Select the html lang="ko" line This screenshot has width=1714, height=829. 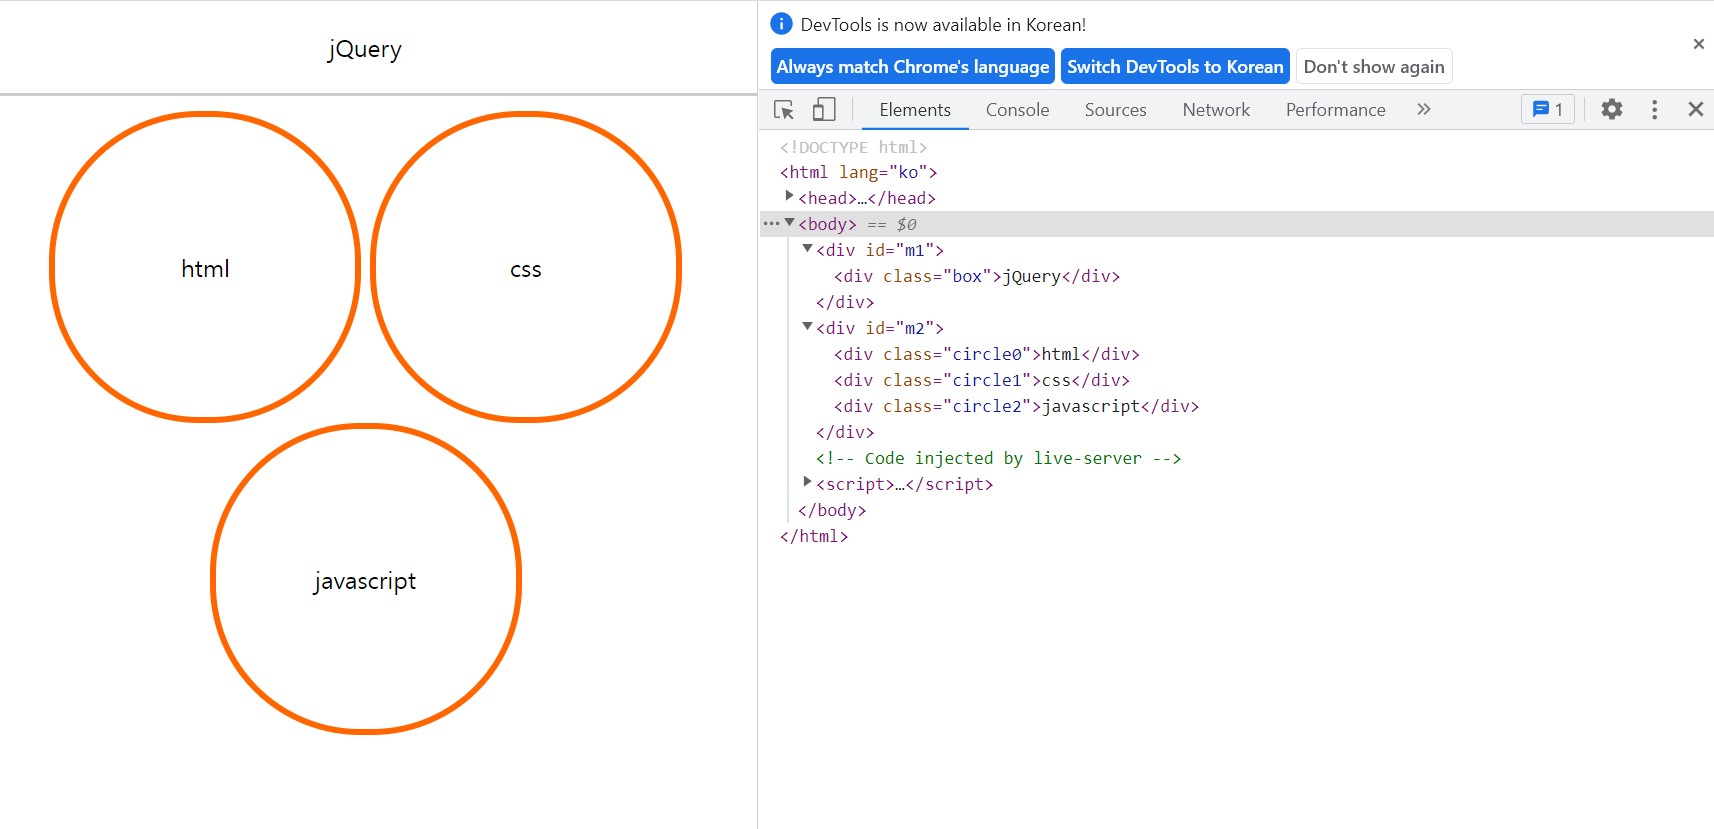(x=858, y=172)
